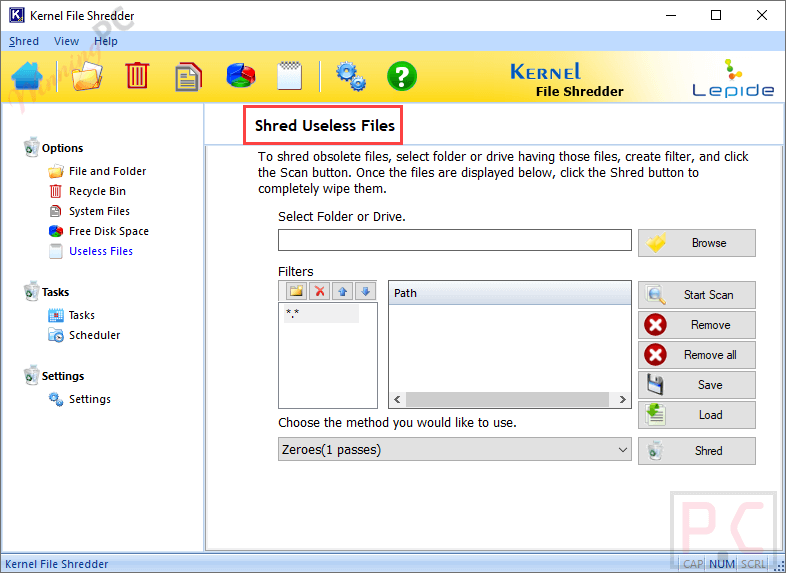Click the Useless Files notepad toolbar icon
The width and height of the screenshot is (786, 573).
click(289, 76)
